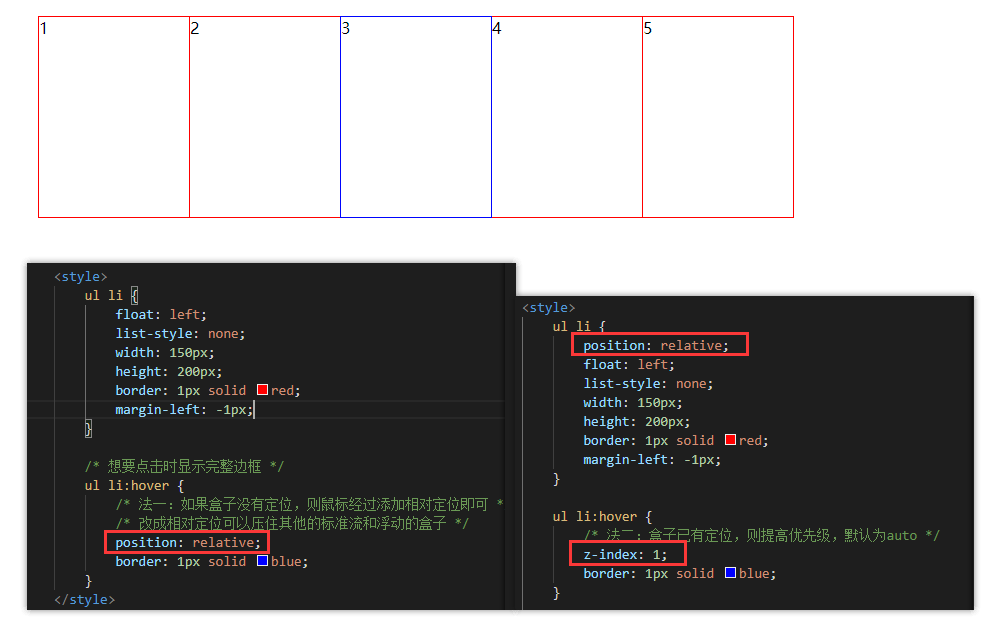Image resolution: width=991 pixels, height=628 pixels.
Task: Click 'position: relative;' in left editor's hover rule
Action: 188,542
